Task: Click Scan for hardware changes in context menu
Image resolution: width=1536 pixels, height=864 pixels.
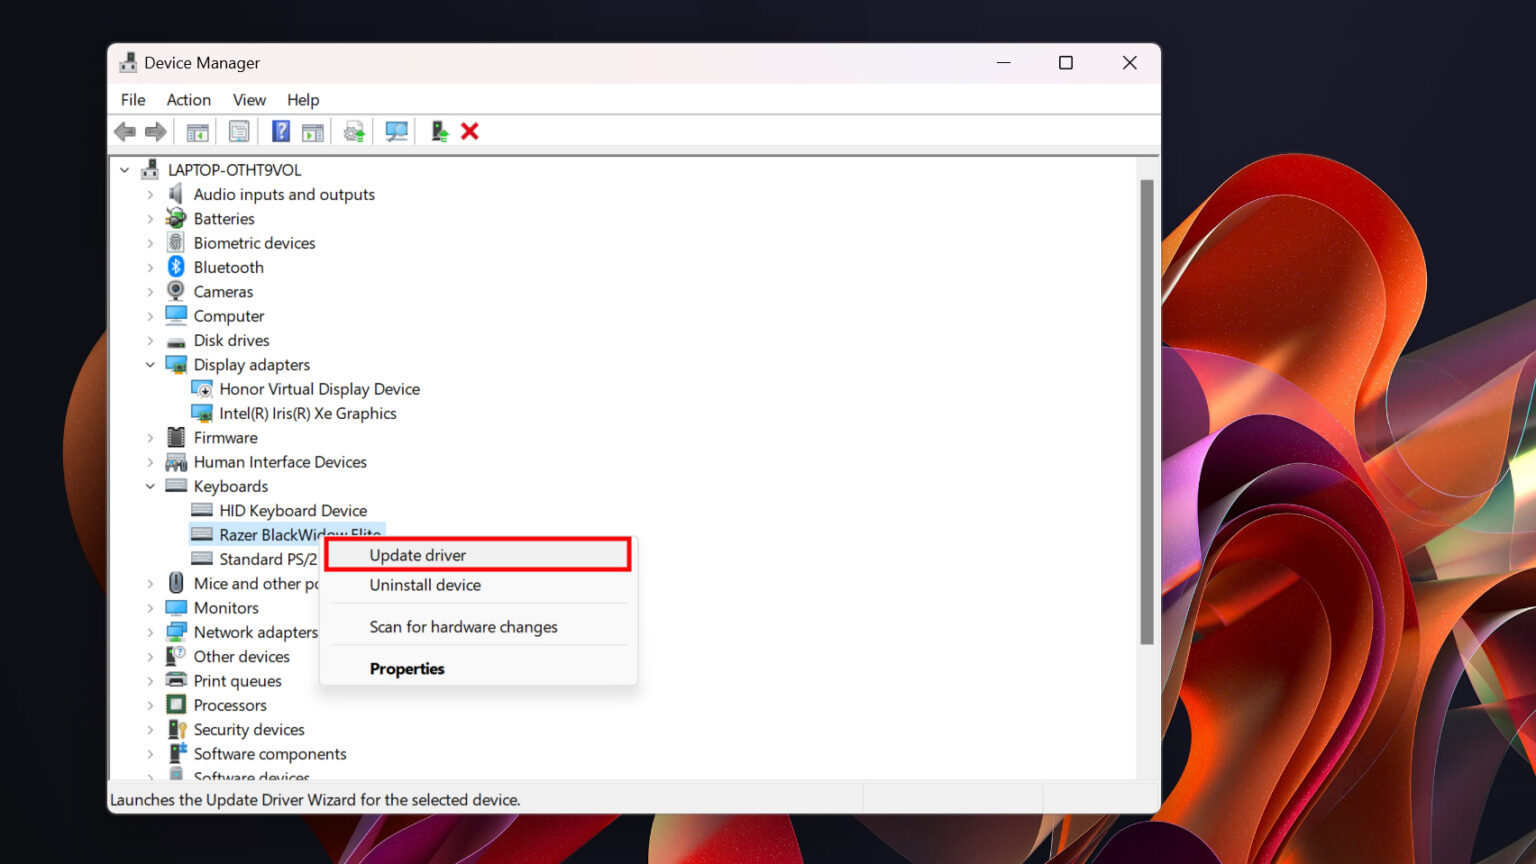Action: [463, 627]
